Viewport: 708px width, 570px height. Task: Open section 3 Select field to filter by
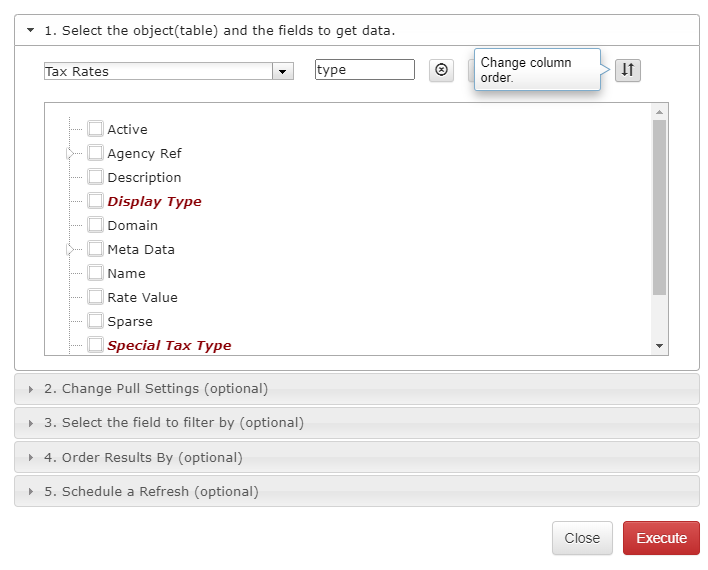tap(357, 423)
